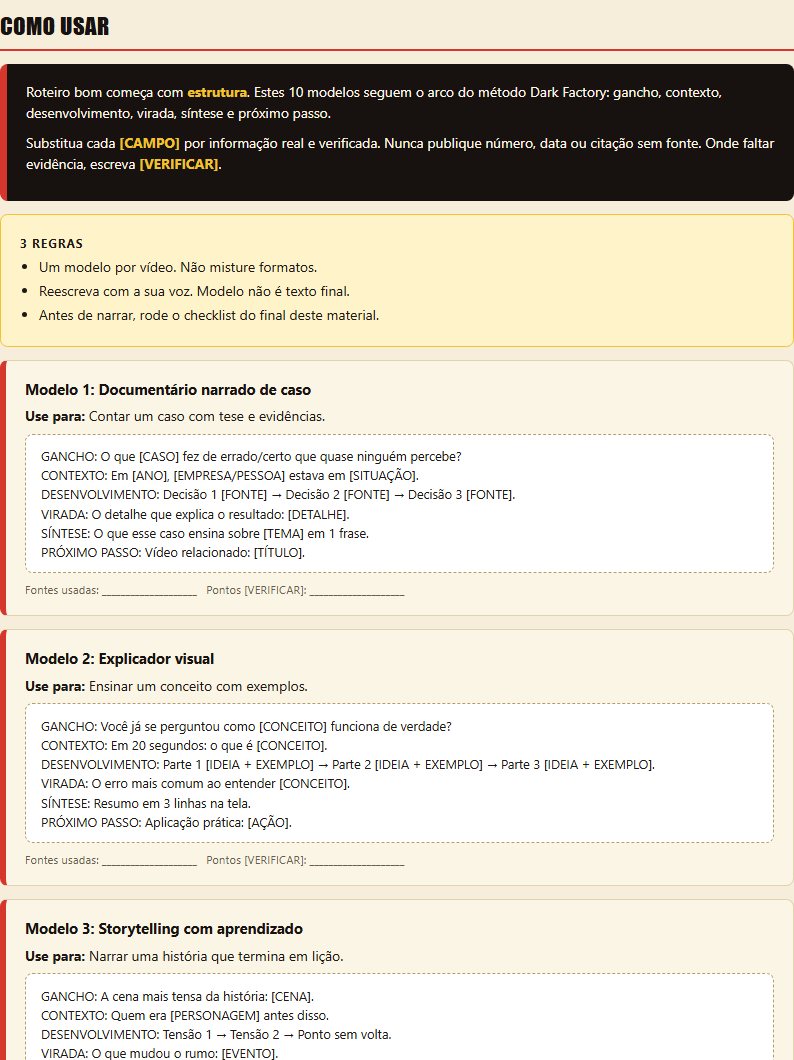The height and width of the screenshot is (1060, 794).
Task: Click title 'Modelo 1: Documentário narrado de caso'
Action: [168, 390]
